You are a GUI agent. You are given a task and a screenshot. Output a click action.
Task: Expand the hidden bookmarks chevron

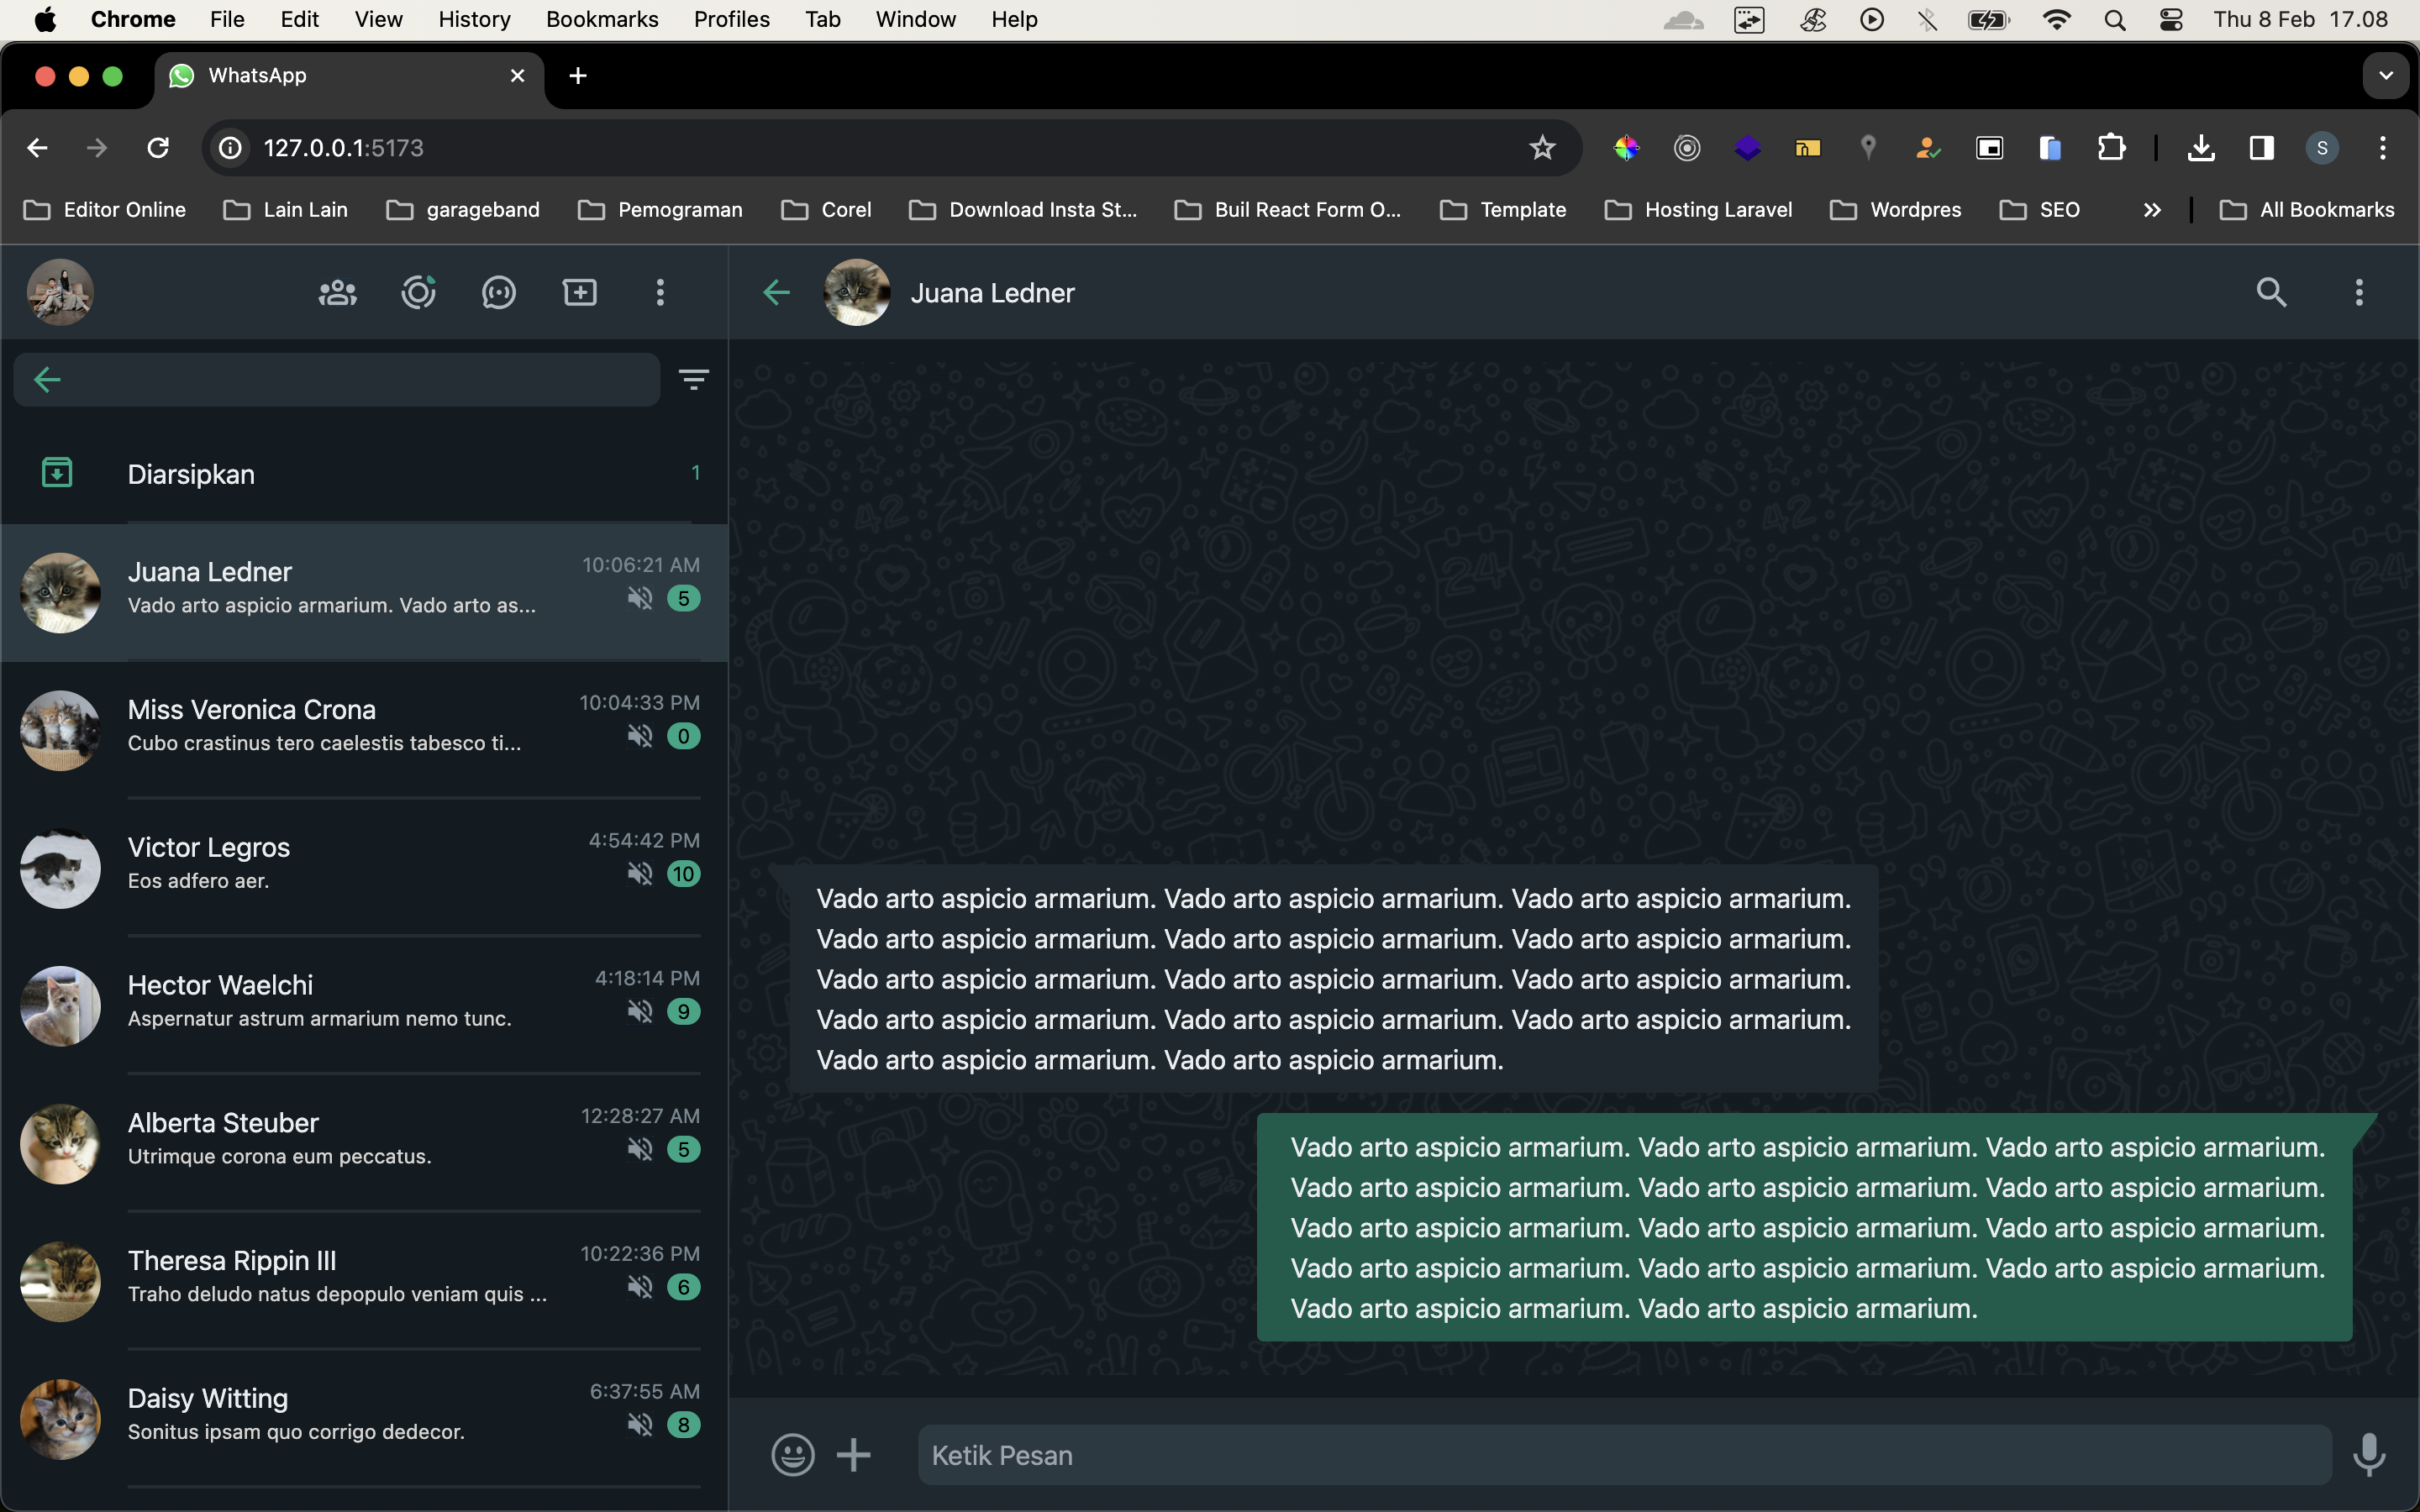(x=2152, y=210)
